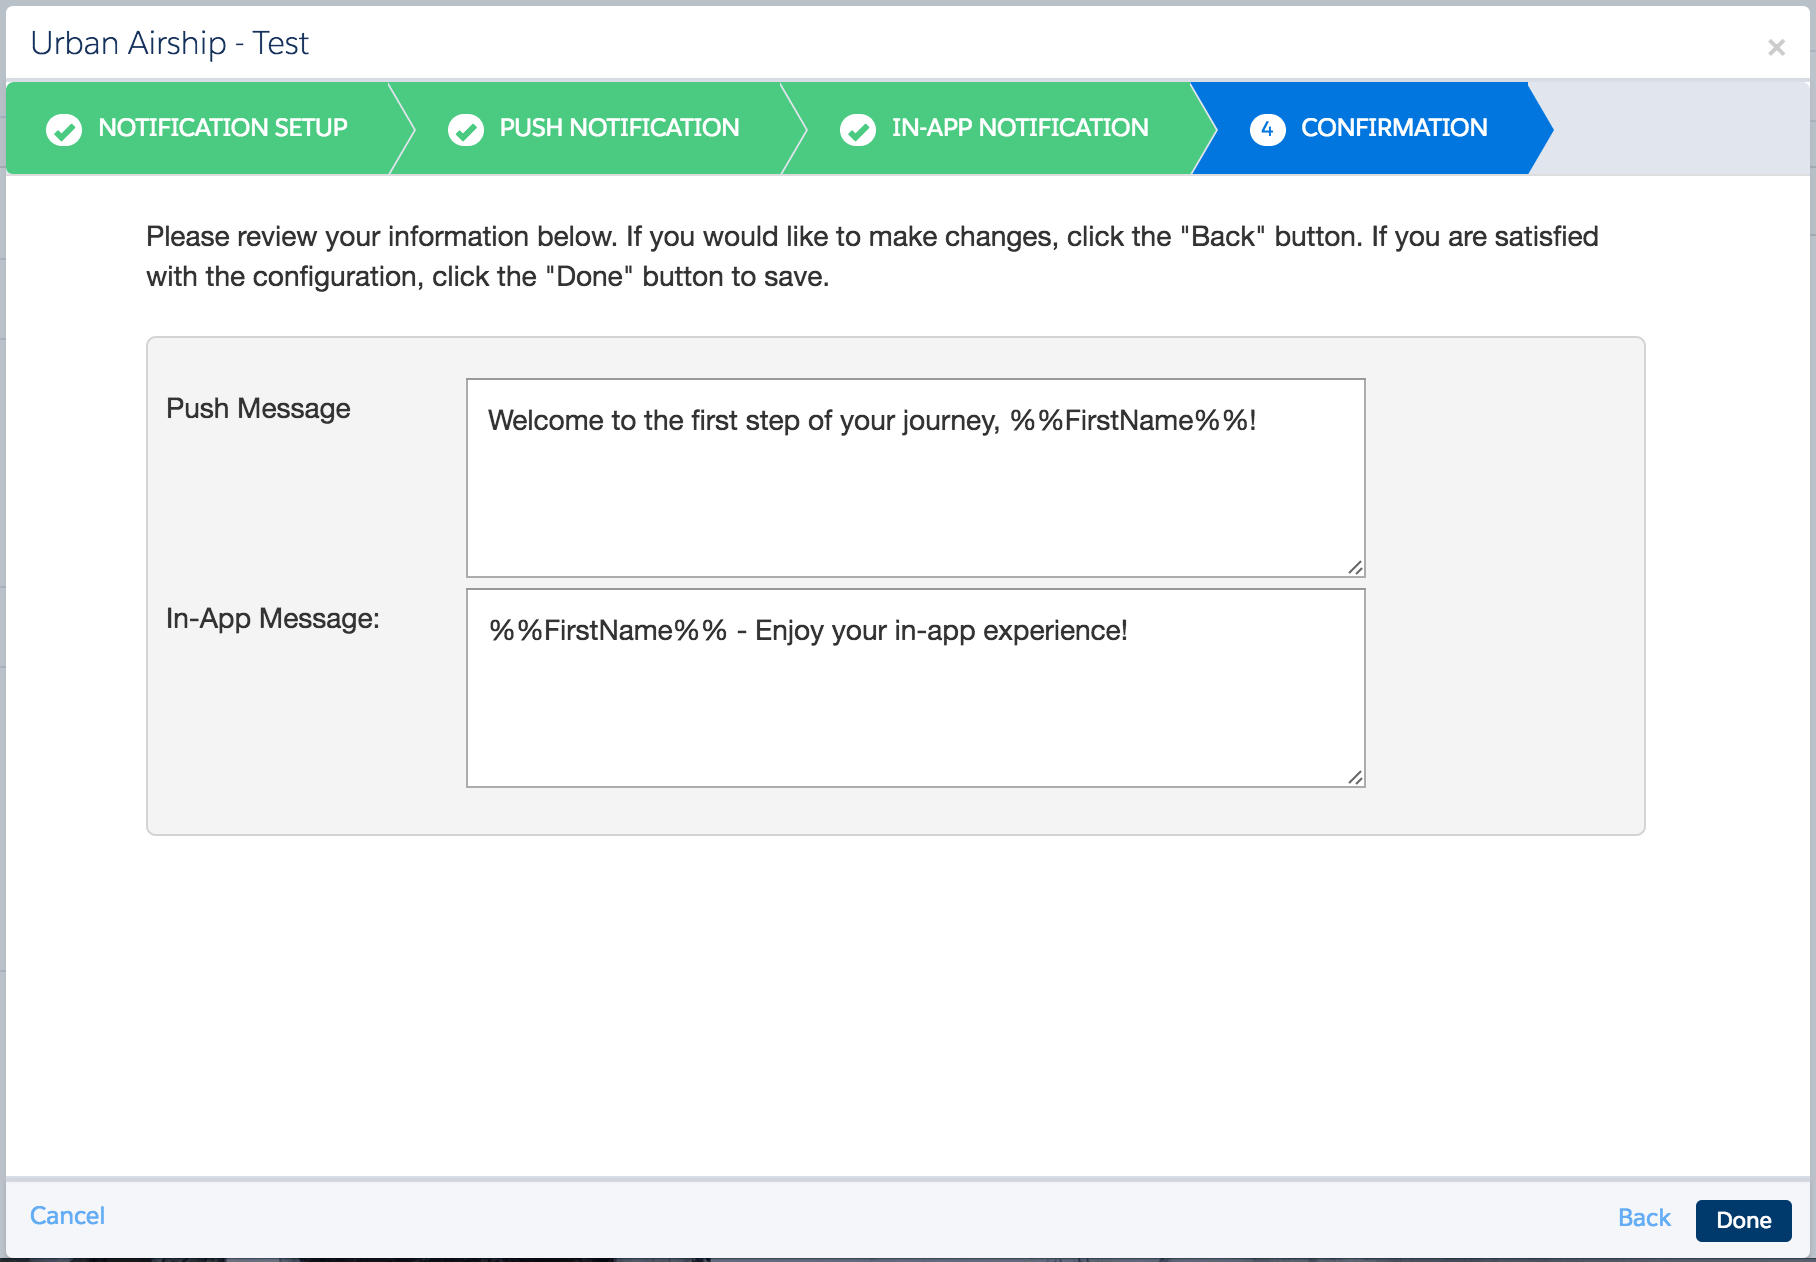Image resolution: width=1816 pixels, height=1262 pixels.
Task: Click inside the In-App Message text area
Action: [914, 686]
